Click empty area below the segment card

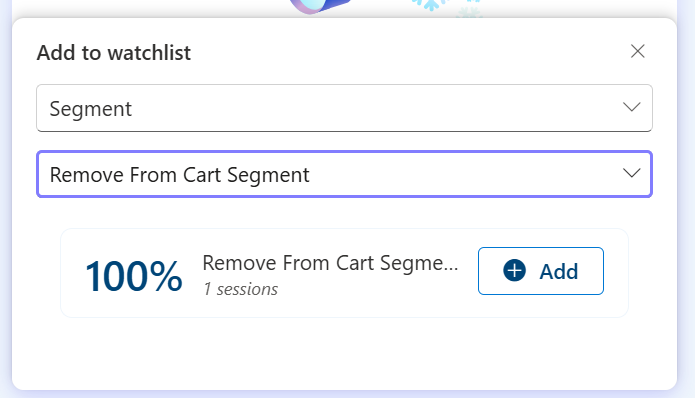(x=344, y=352)
